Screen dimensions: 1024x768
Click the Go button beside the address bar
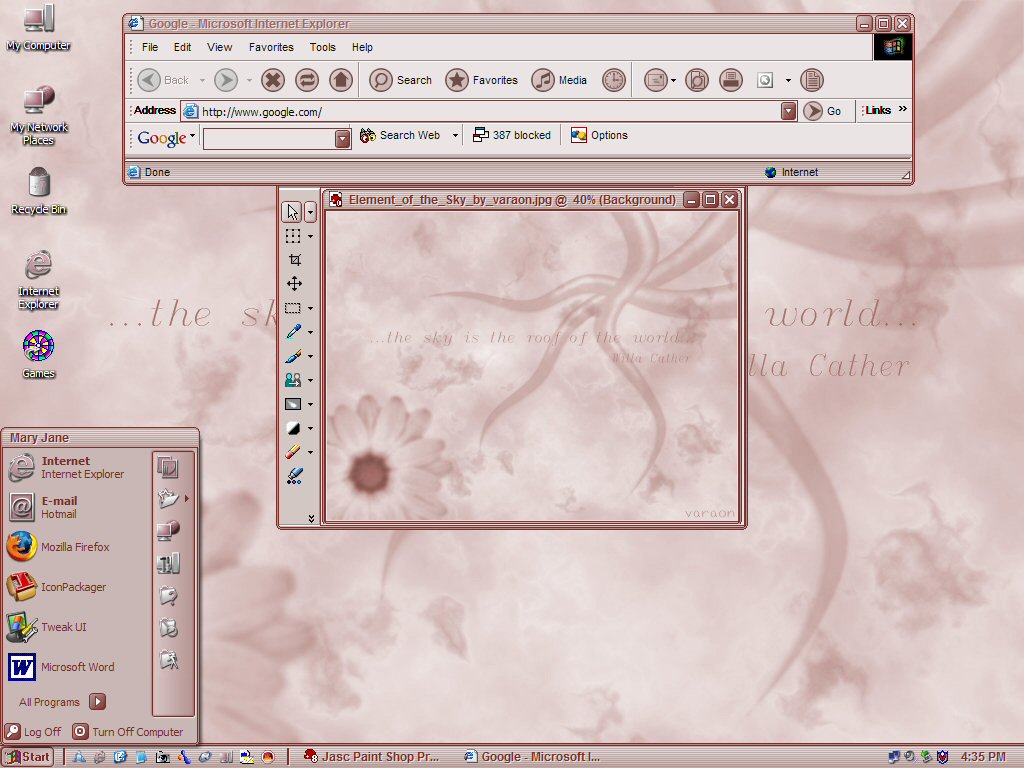822,111
